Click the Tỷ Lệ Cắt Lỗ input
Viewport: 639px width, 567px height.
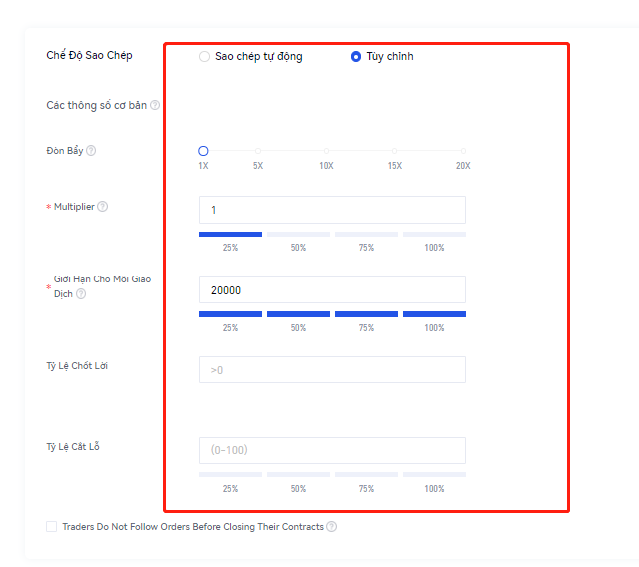coord(332,450)
